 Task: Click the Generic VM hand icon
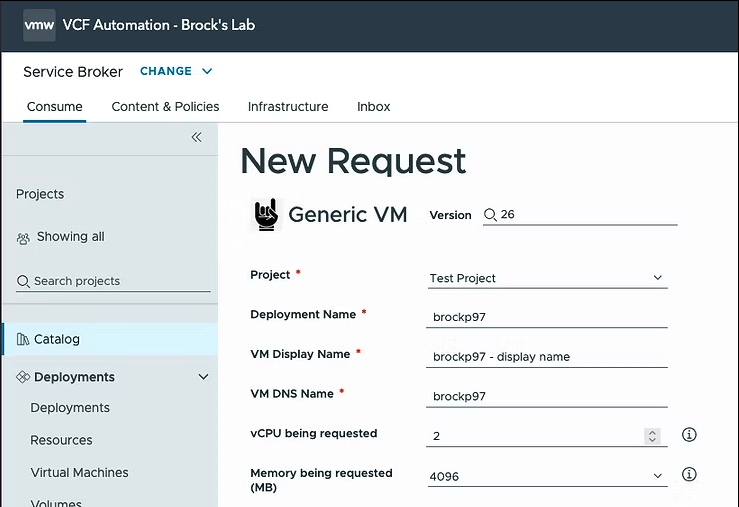pyautogui.click(x=266, y=214)
